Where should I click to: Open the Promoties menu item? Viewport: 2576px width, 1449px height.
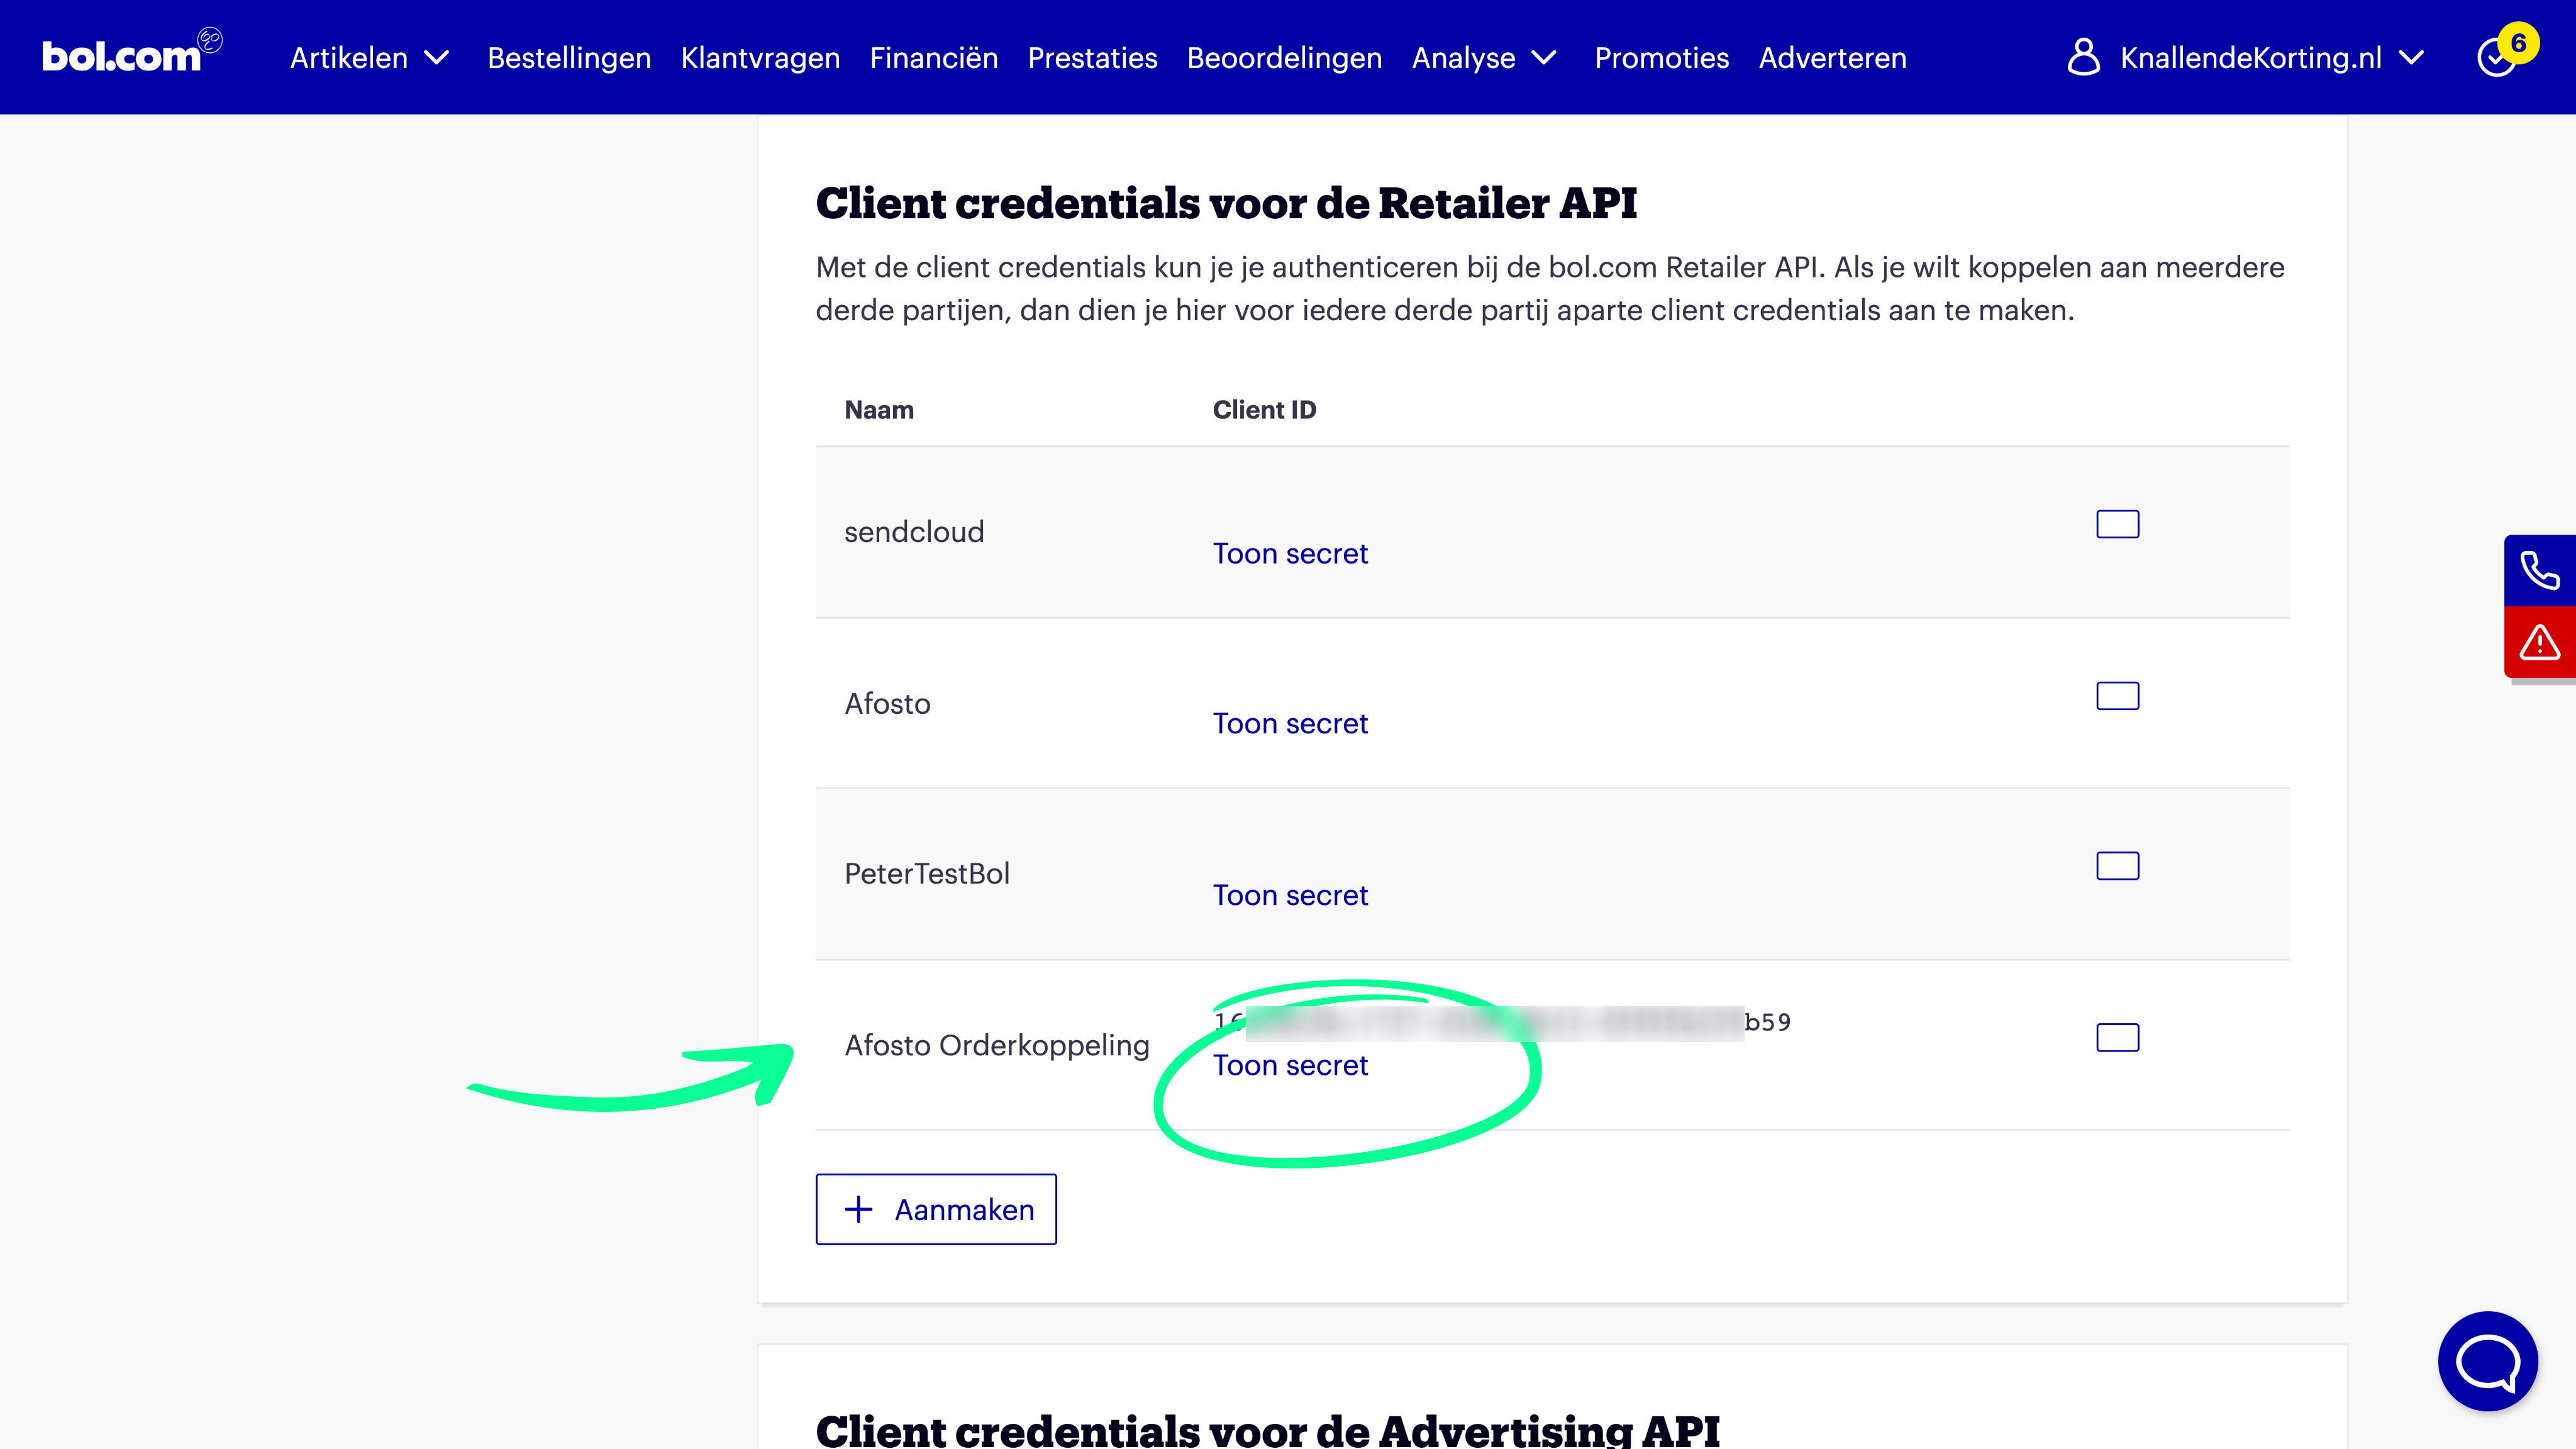coord(1661,58)
